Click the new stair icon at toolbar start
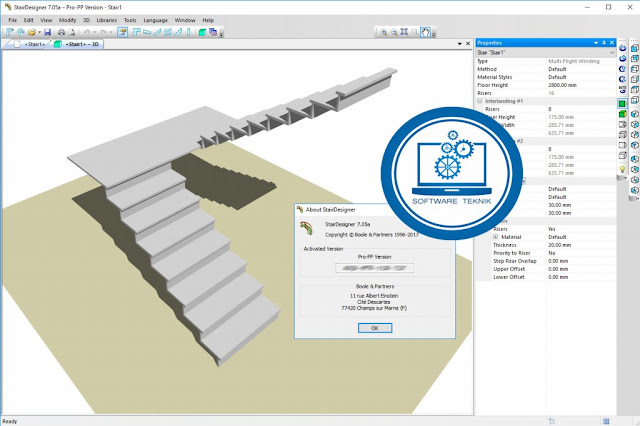The width and height of the screenshot is (640, 426). tap(10, 32)
